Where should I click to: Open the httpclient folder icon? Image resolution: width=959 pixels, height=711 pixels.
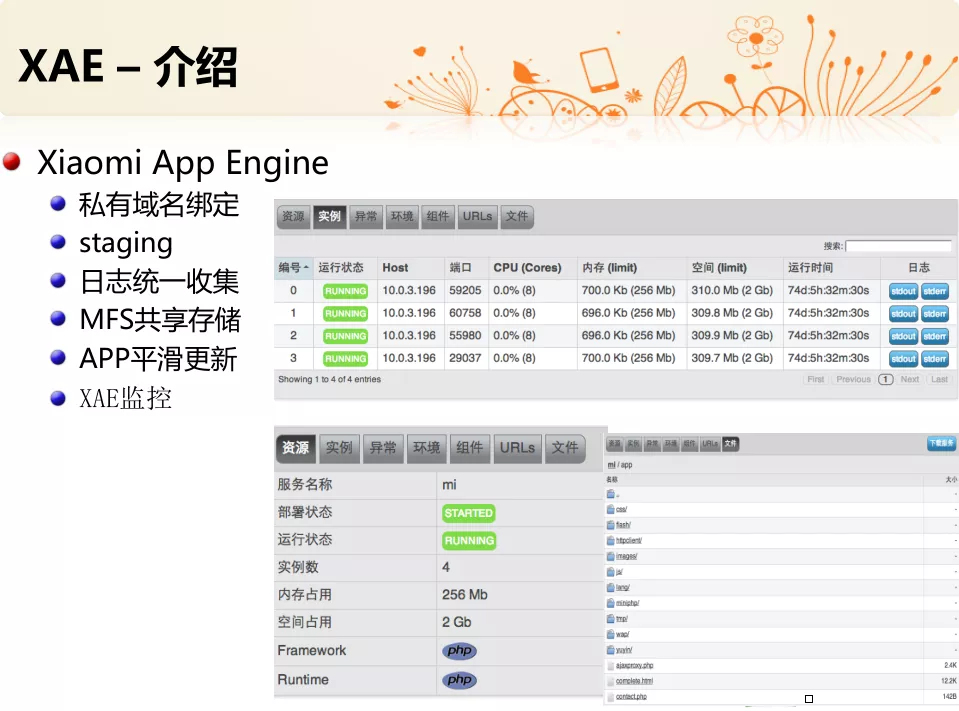(x=610, y=540)
